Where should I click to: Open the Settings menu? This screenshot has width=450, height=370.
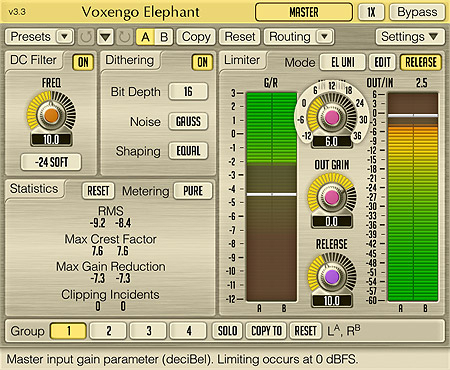click(410, 37)
